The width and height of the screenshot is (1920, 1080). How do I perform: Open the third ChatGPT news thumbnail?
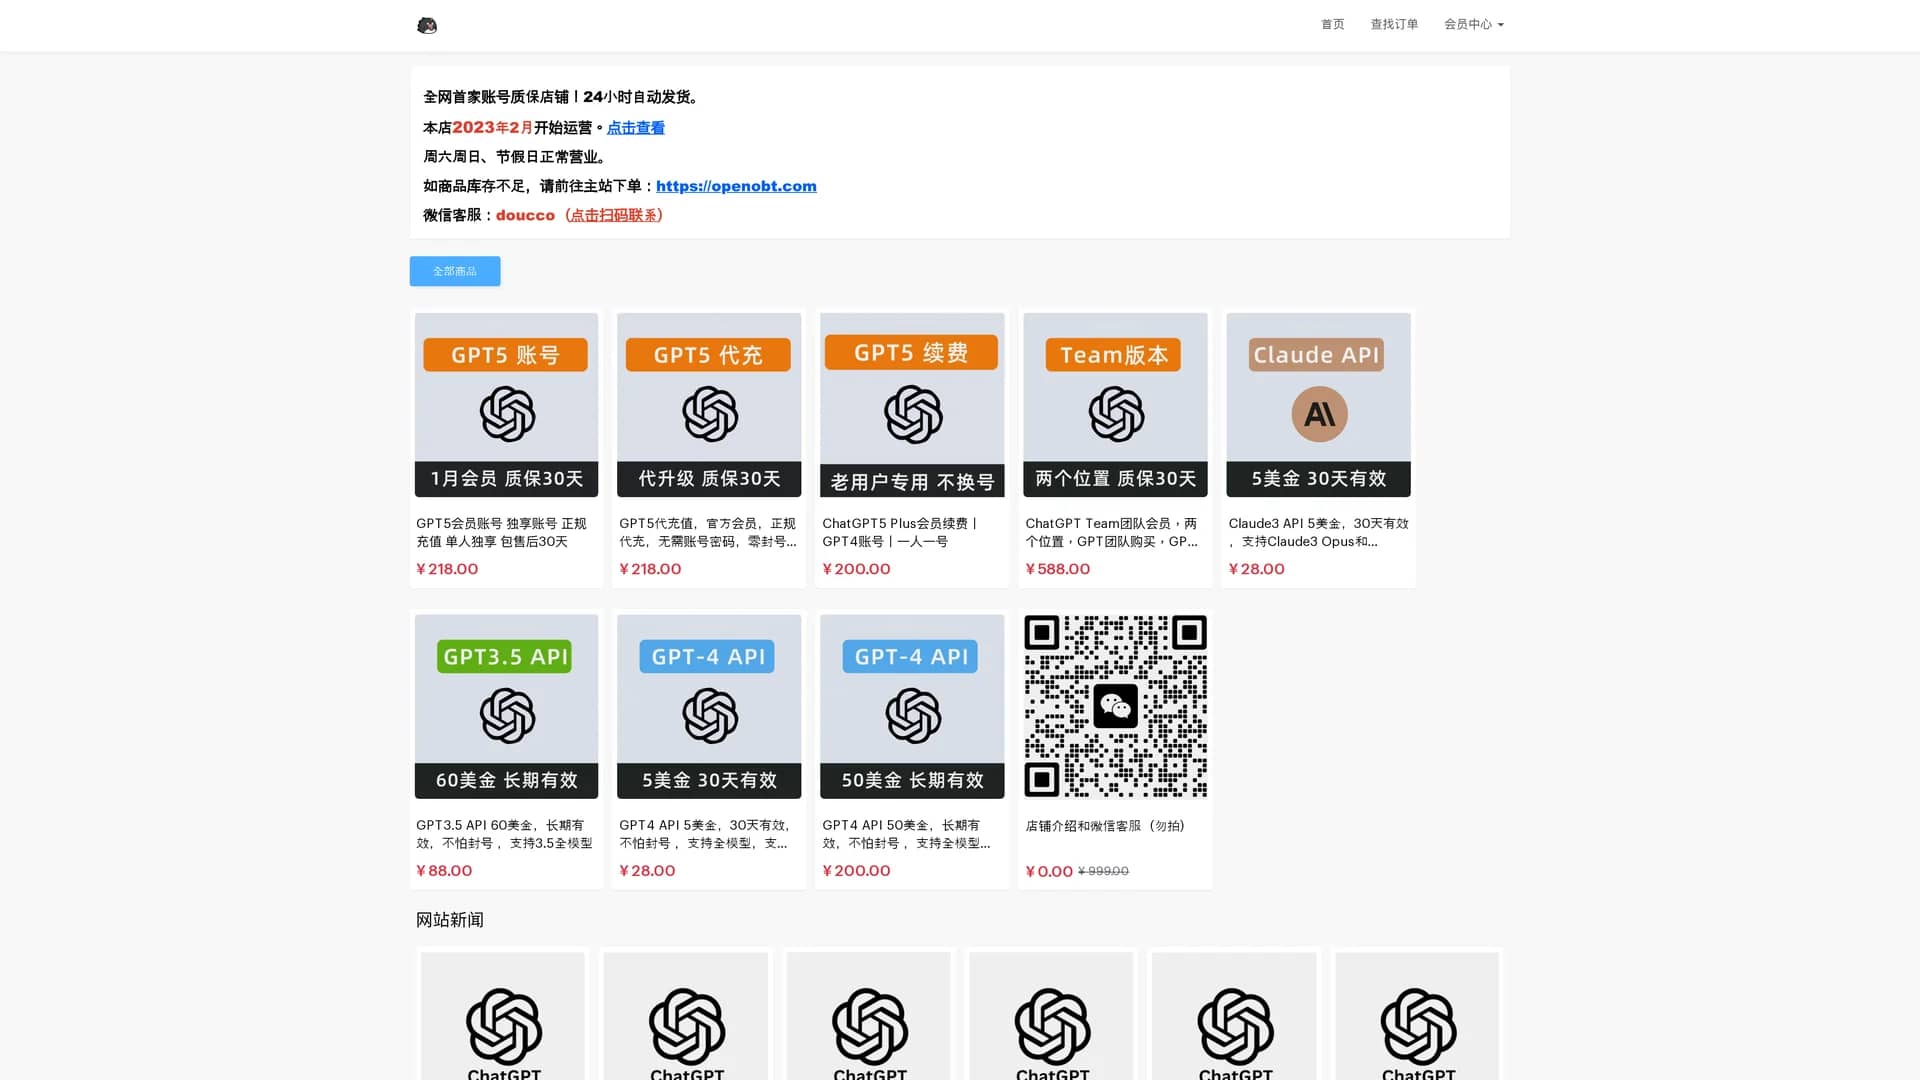[x=869, y=1016]
